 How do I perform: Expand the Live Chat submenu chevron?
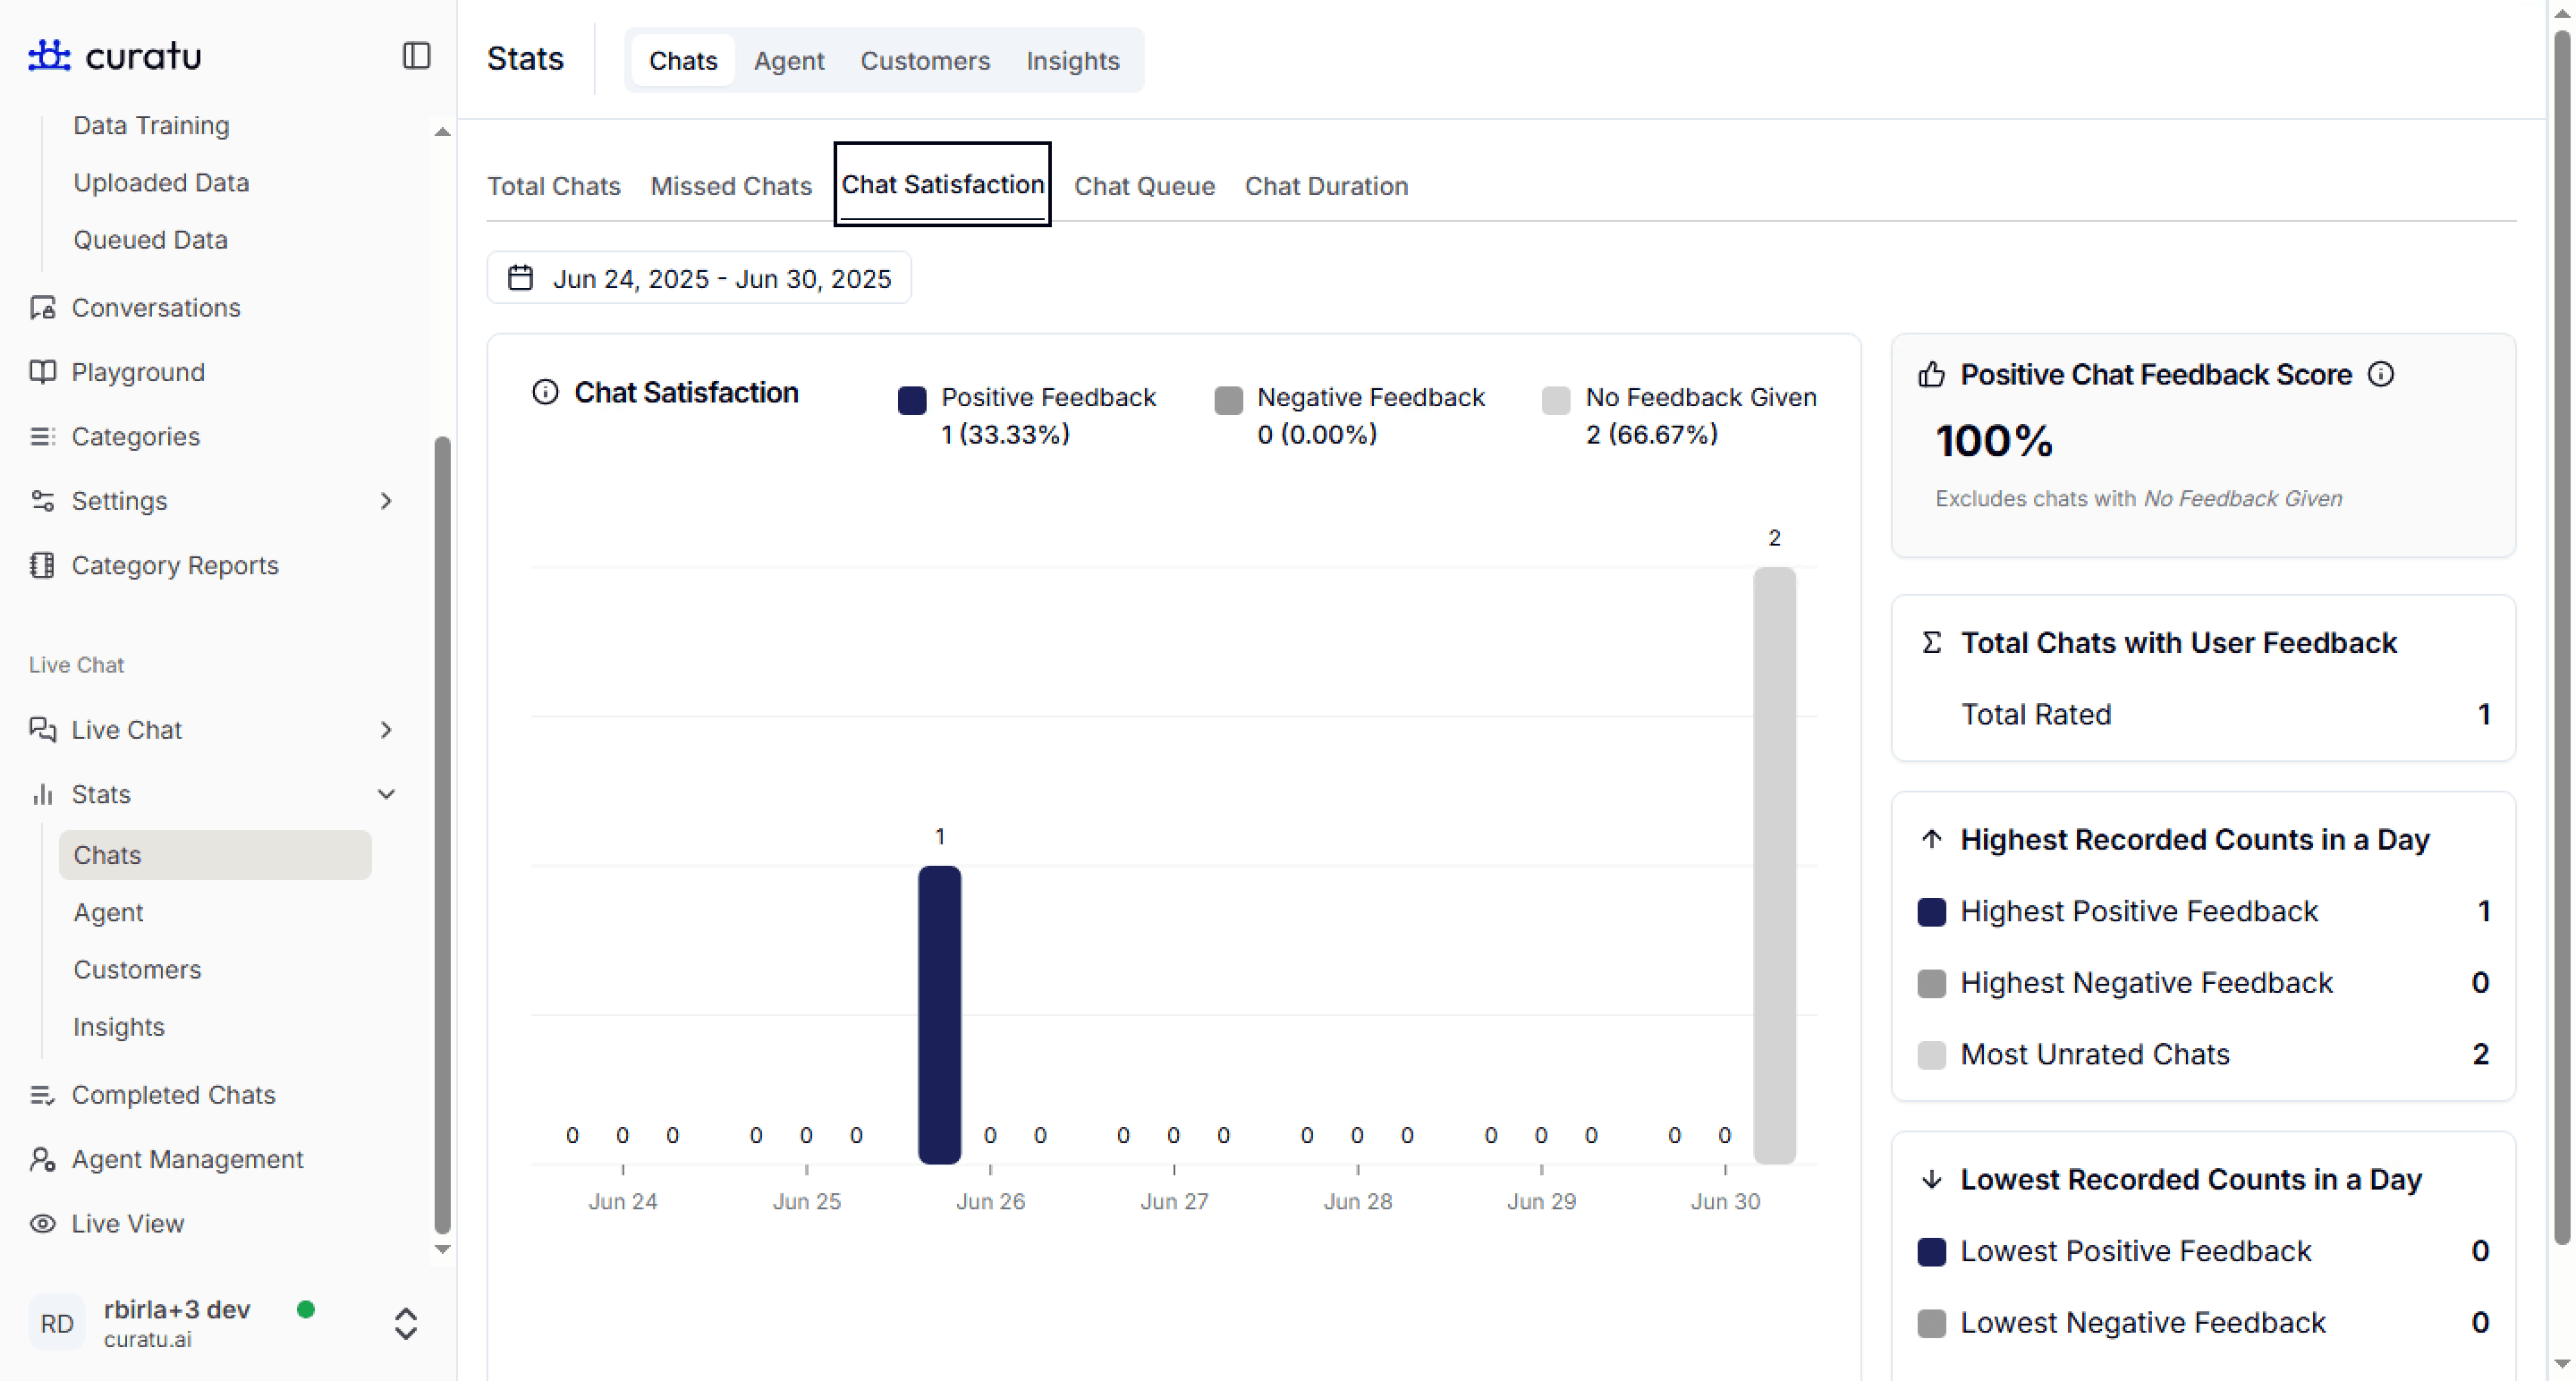coord(386,729)
